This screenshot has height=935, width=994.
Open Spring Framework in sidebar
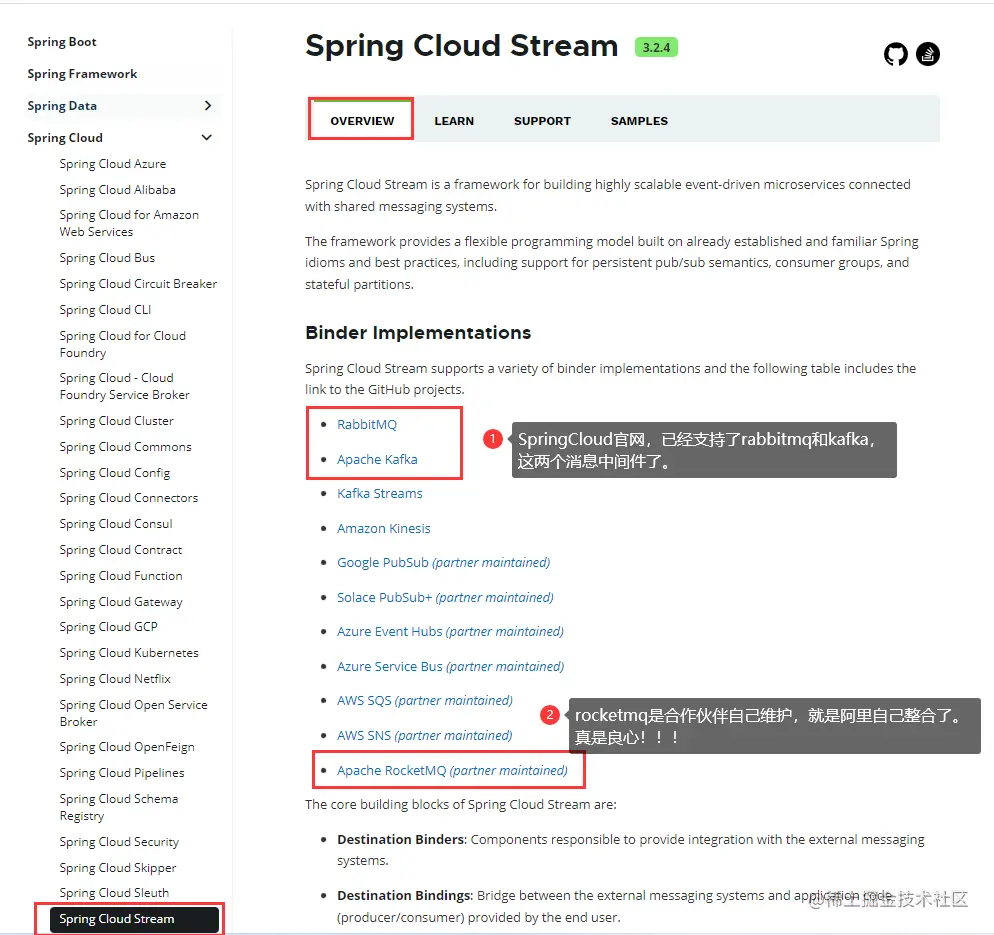coord(82,74)
